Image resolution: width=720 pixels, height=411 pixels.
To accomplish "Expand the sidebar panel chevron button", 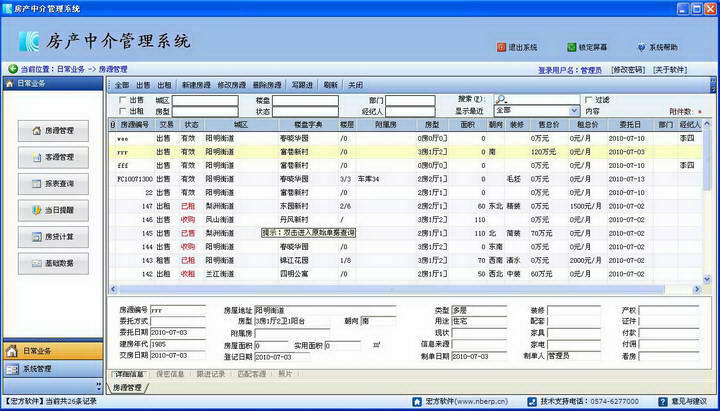I will click(x=98, y=386).
